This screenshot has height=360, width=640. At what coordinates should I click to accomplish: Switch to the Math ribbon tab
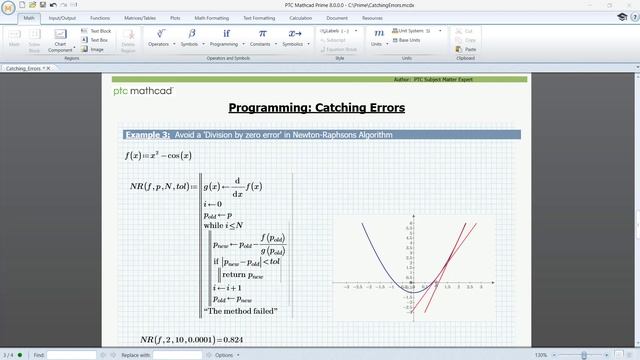(29, 18)
